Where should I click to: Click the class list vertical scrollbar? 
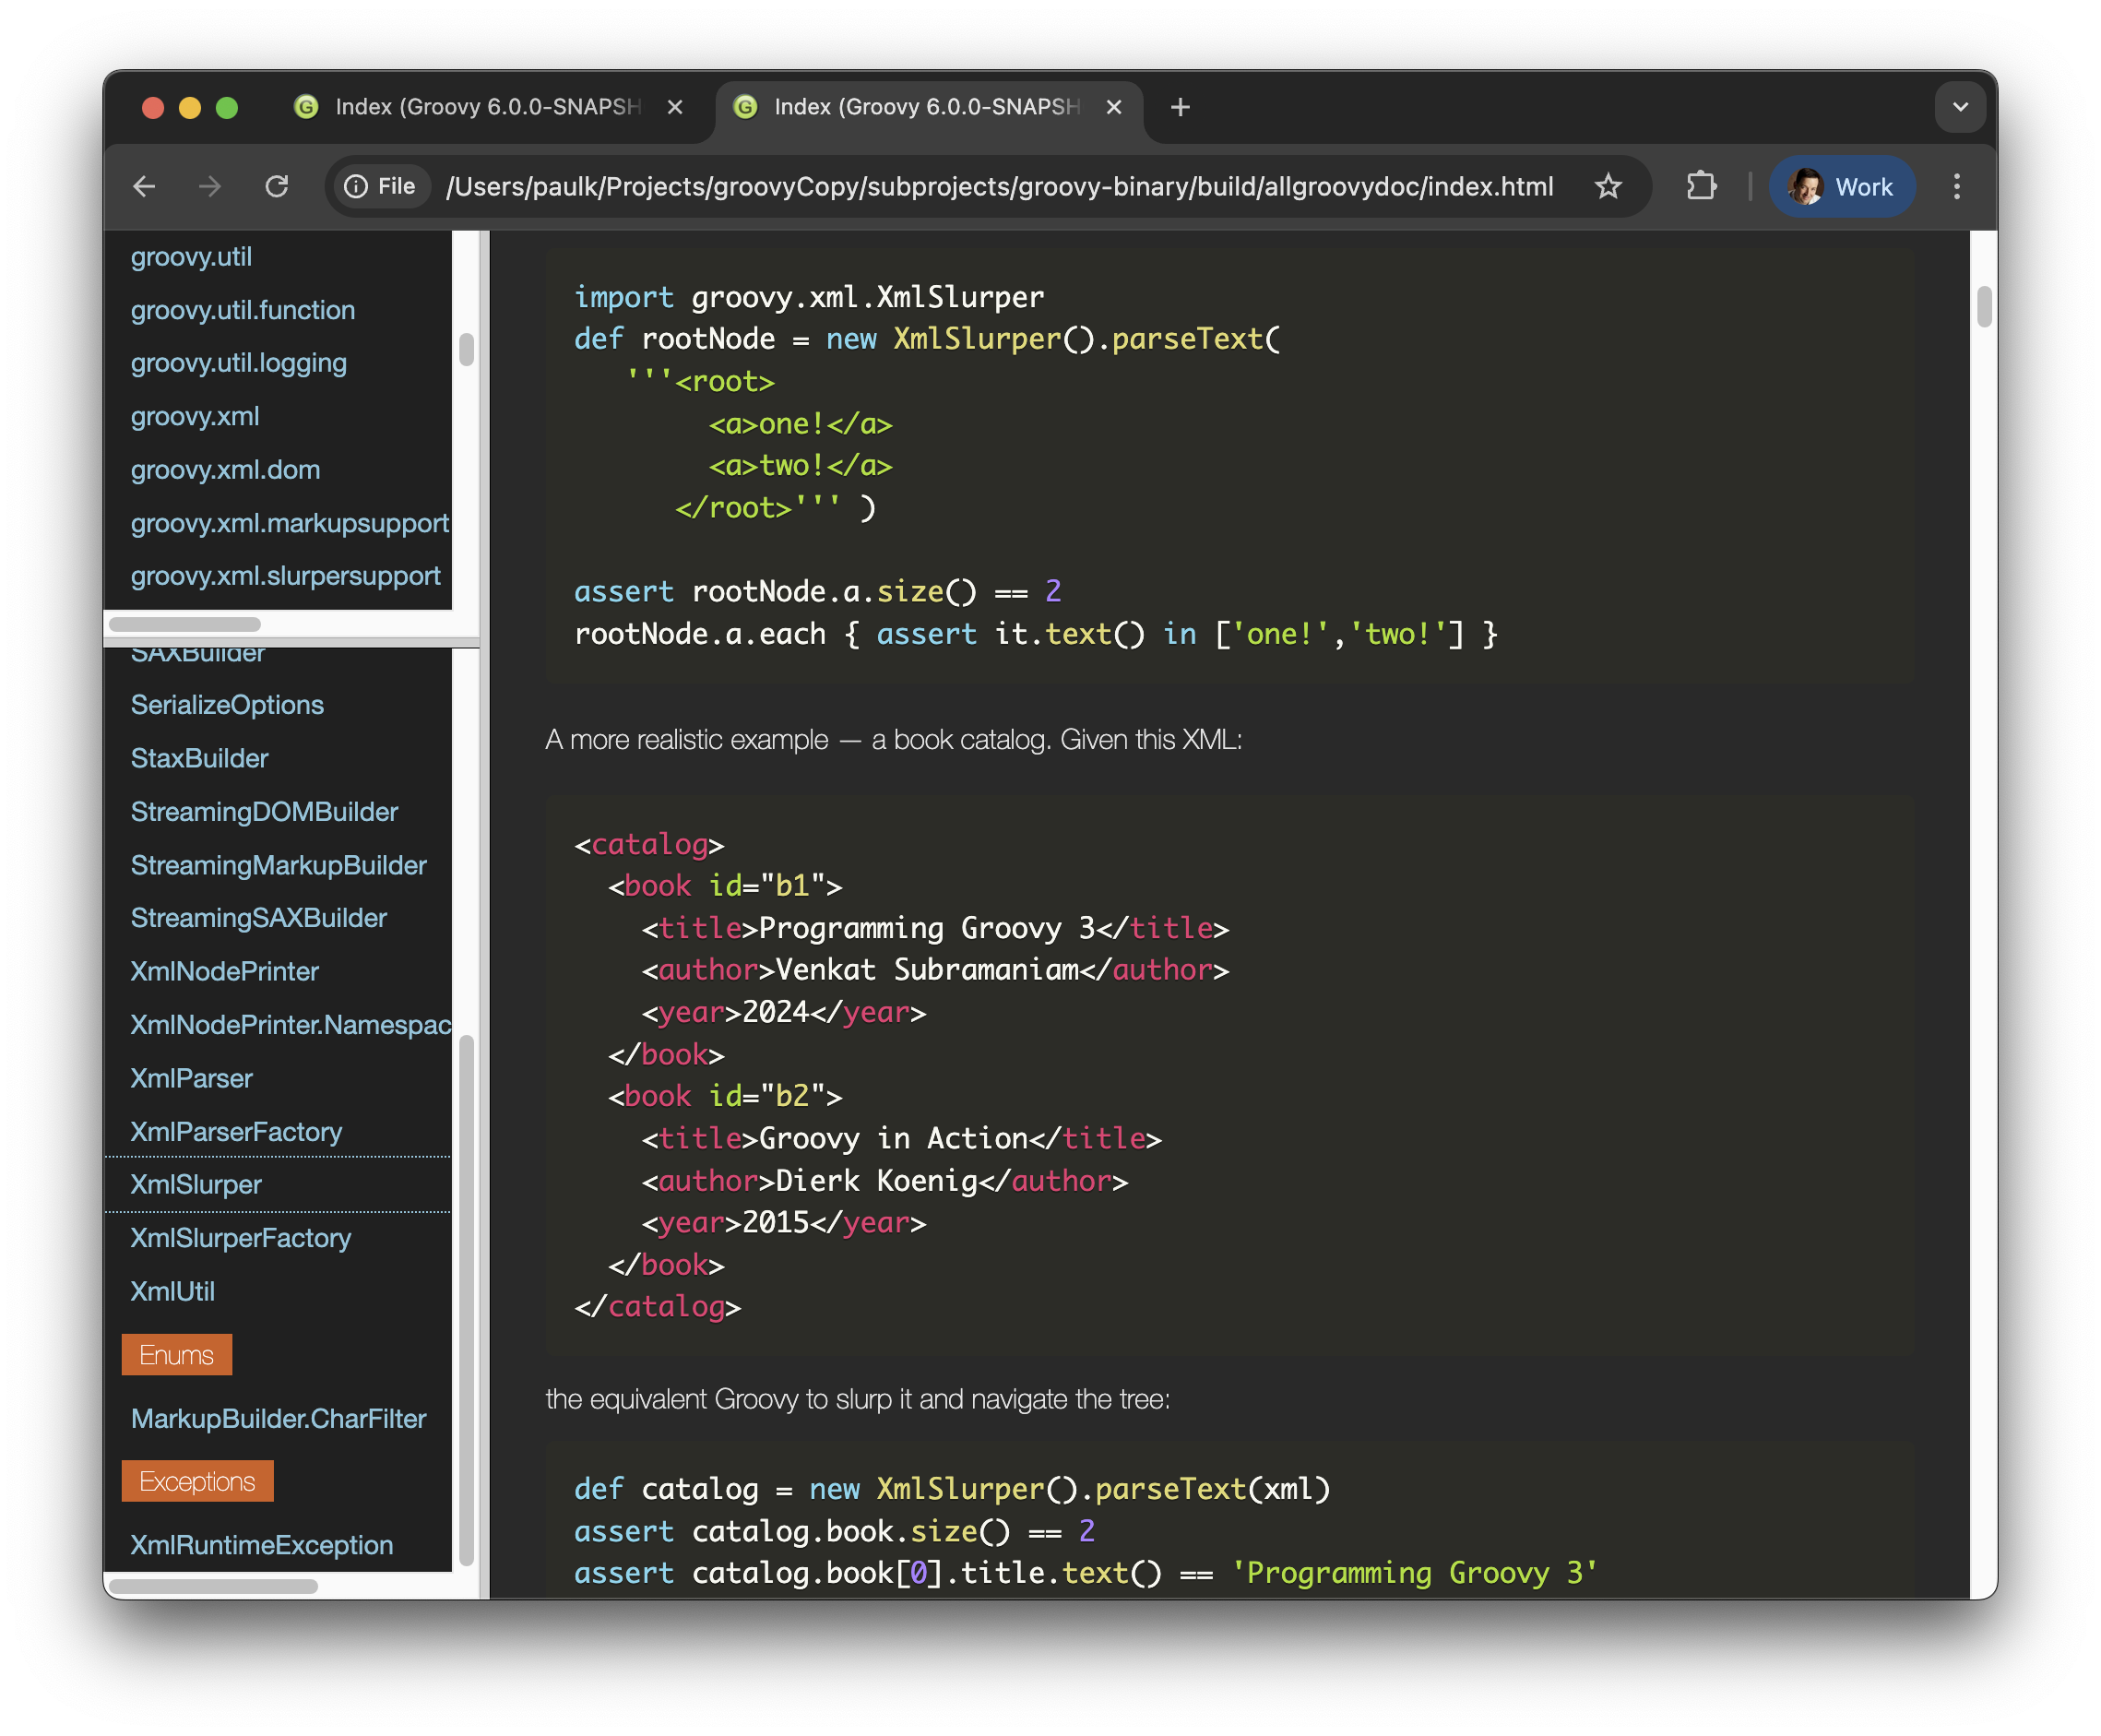[x=466, y=1300]
